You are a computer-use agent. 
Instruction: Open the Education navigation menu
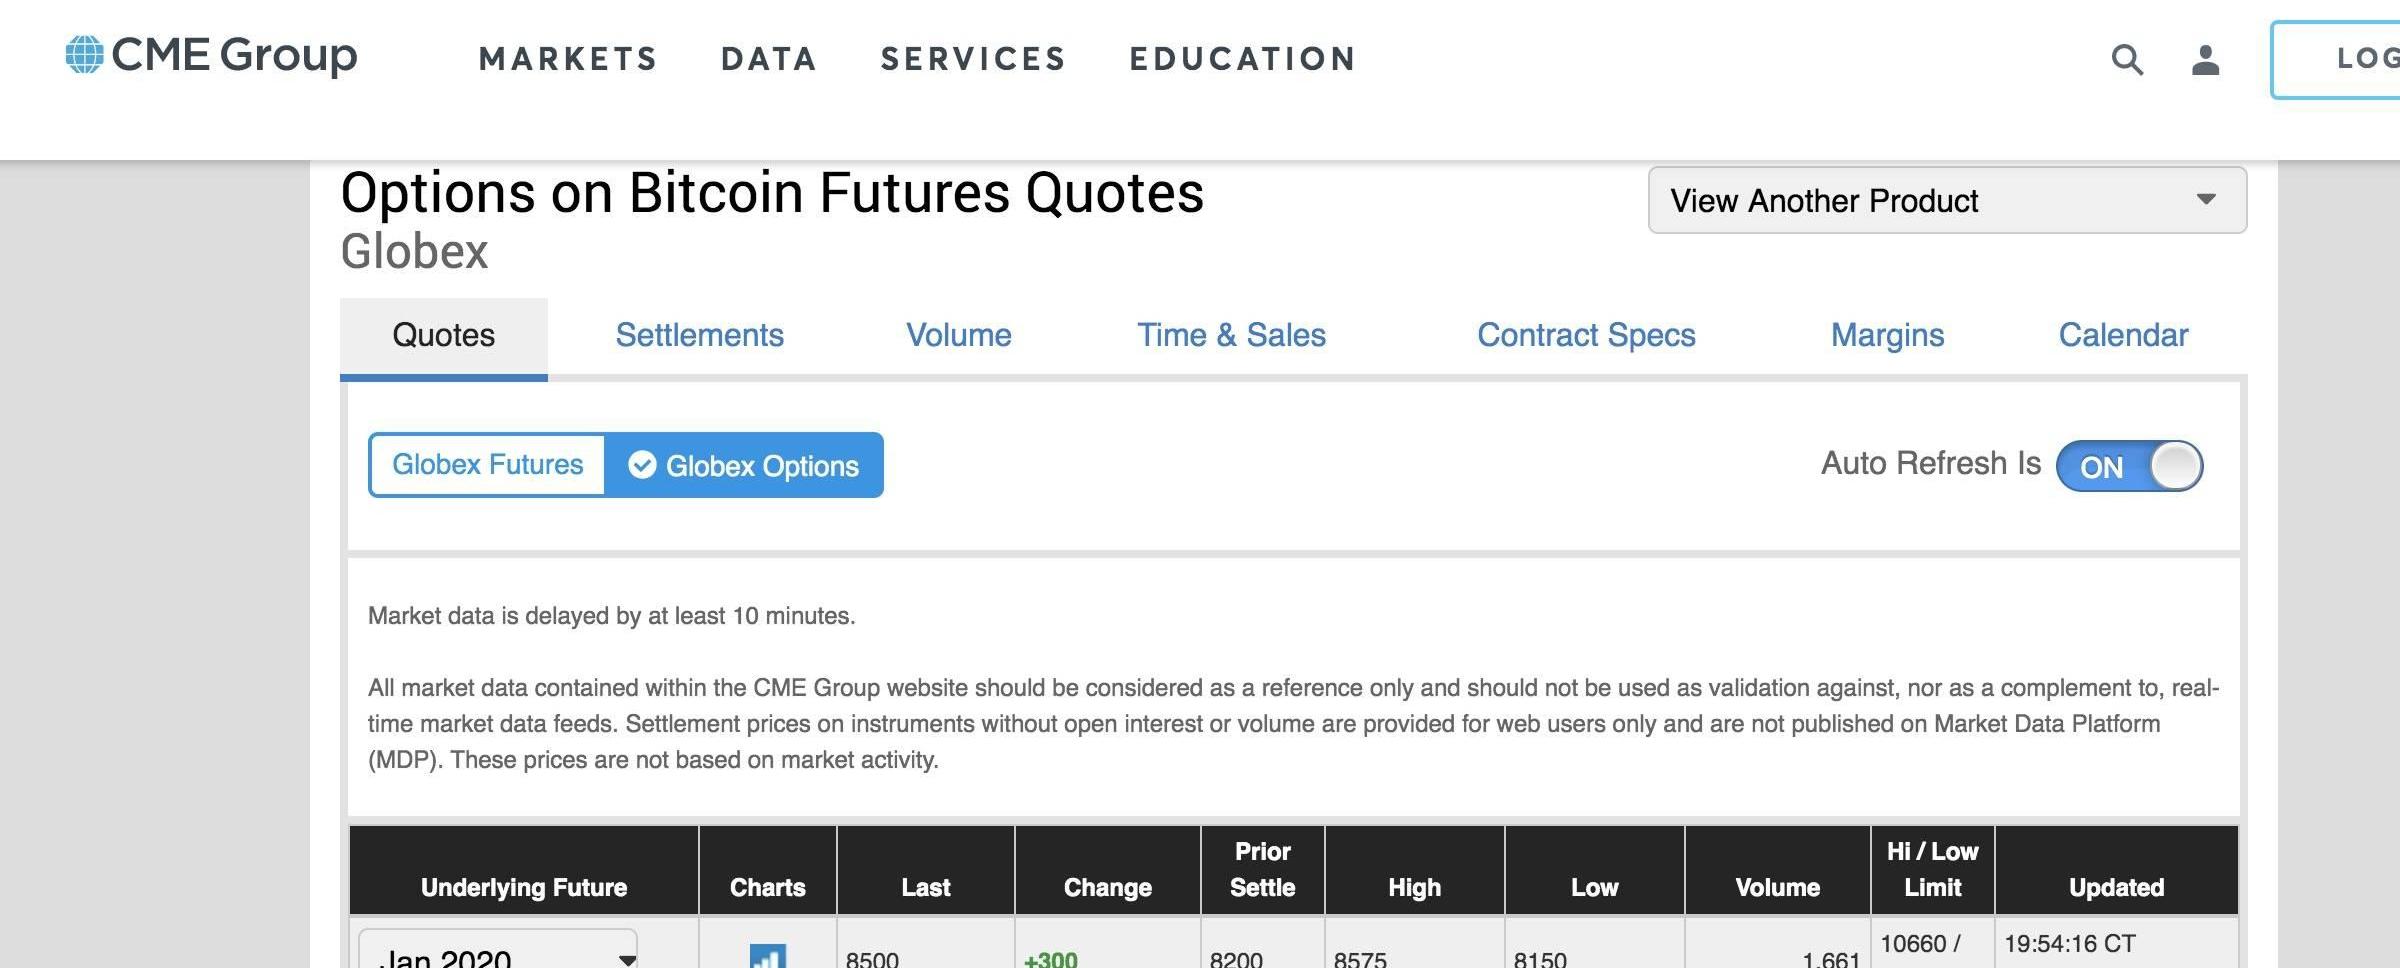(1243, 59)
